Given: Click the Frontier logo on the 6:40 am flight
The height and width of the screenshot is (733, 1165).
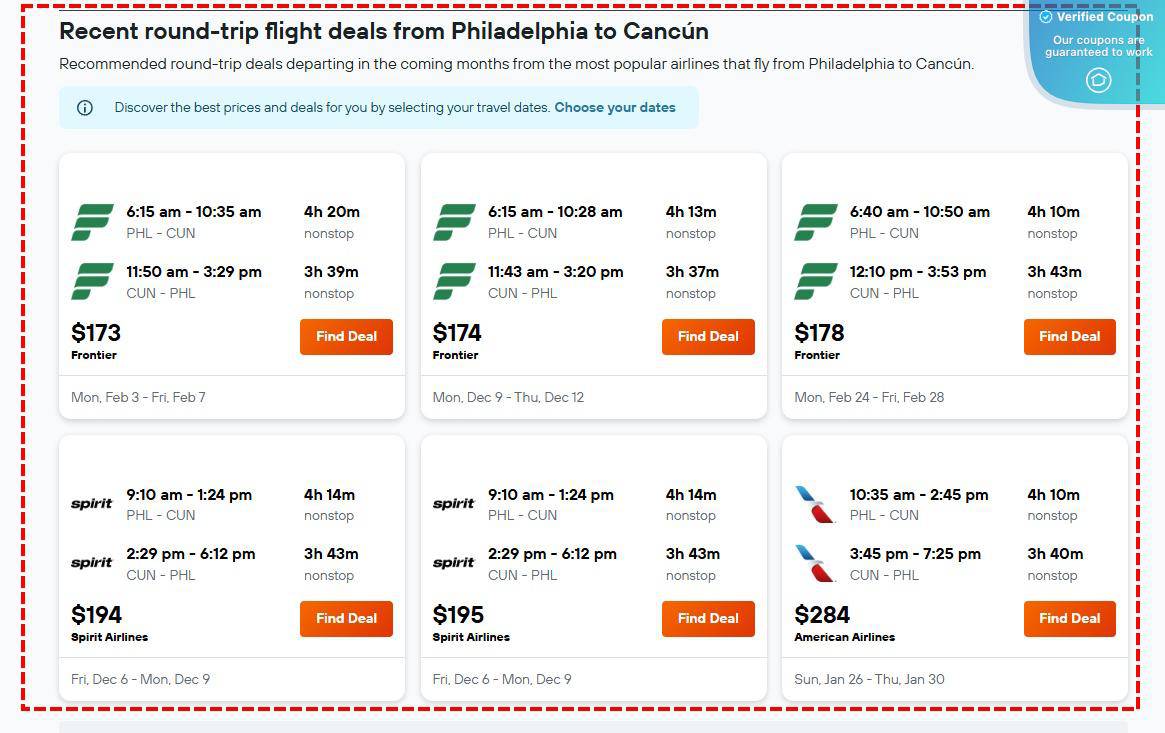Looking at the screenshot, I should click(x=815, y=222).
